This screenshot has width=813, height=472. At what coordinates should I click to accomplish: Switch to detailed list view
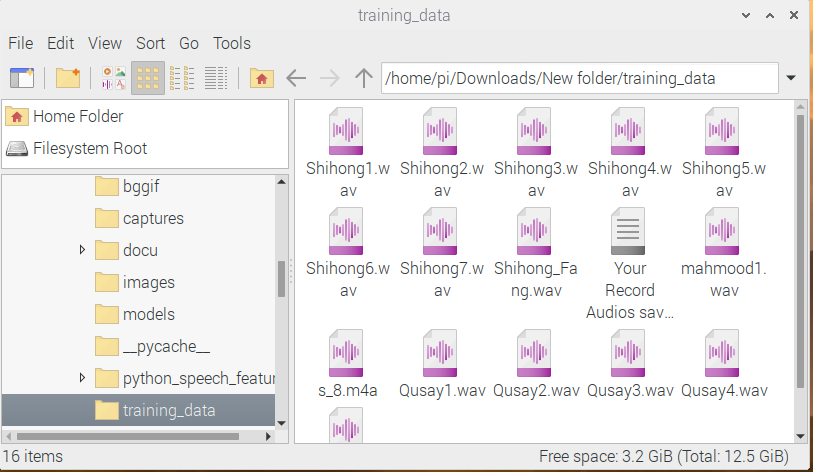tap(215, 77)
